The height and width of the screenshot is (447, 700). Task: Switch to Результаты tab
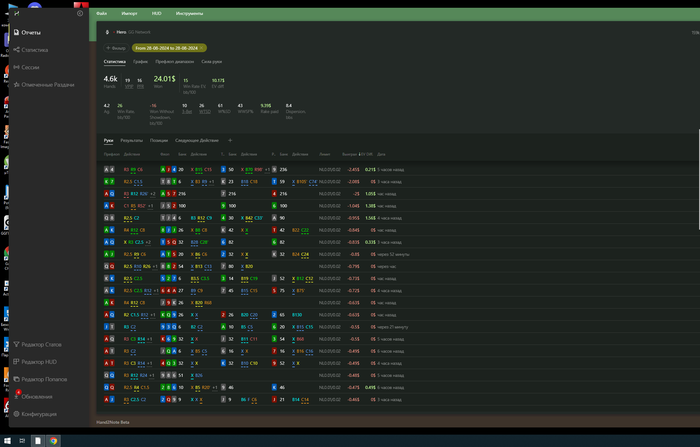132,140
